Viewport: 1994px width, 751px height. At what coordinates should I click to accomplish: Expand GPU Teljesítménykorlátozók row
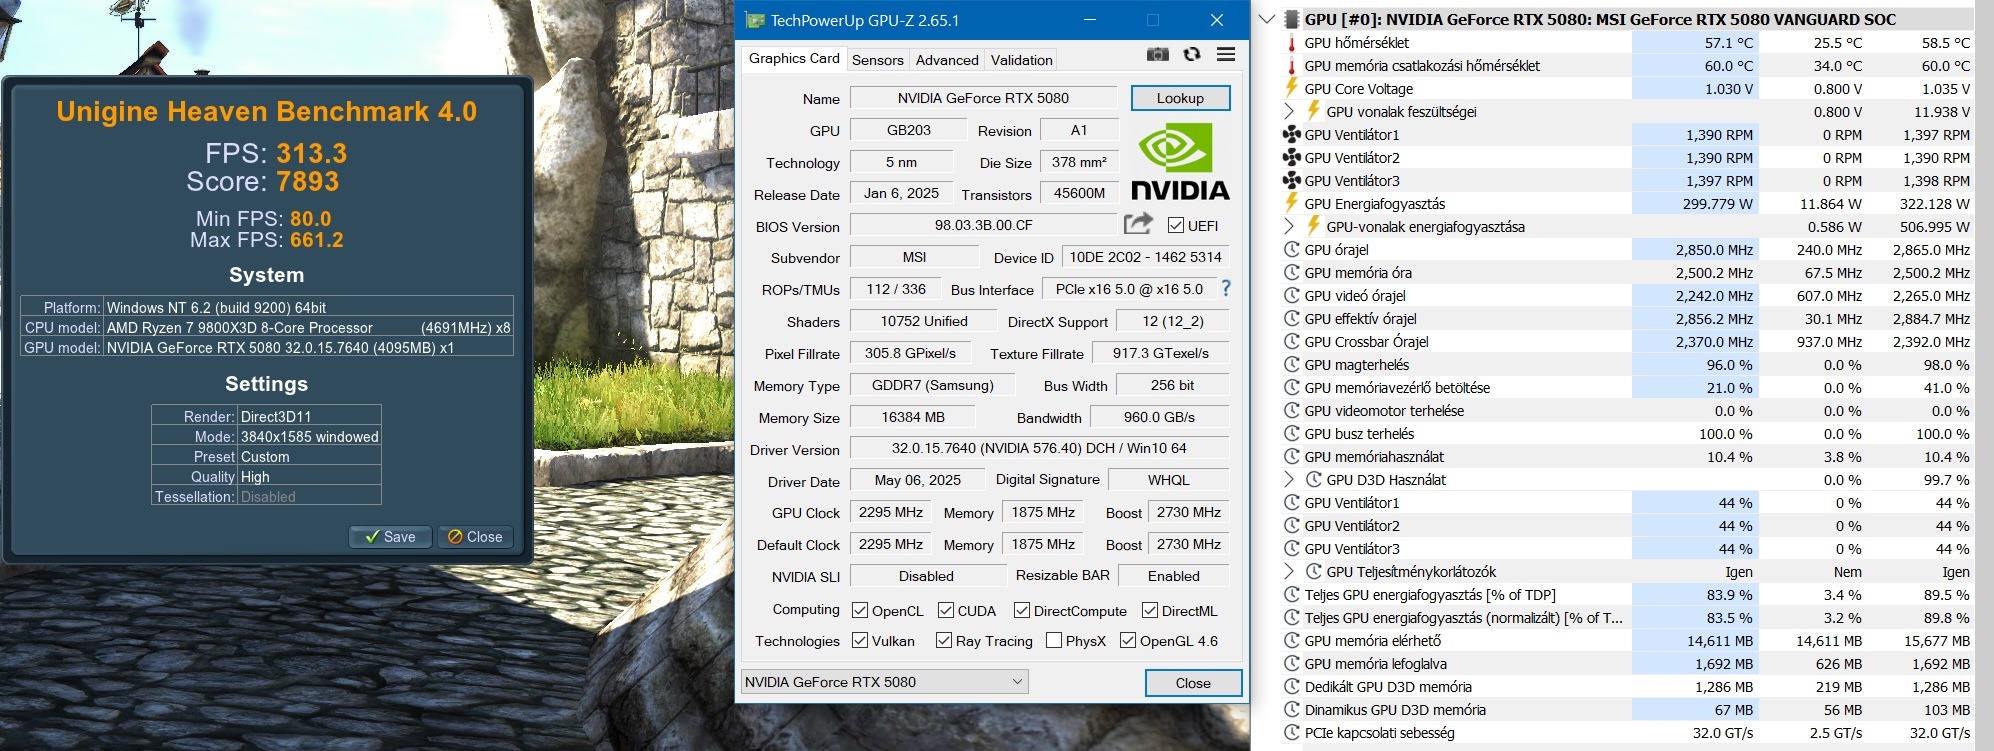pos(1289,572)
